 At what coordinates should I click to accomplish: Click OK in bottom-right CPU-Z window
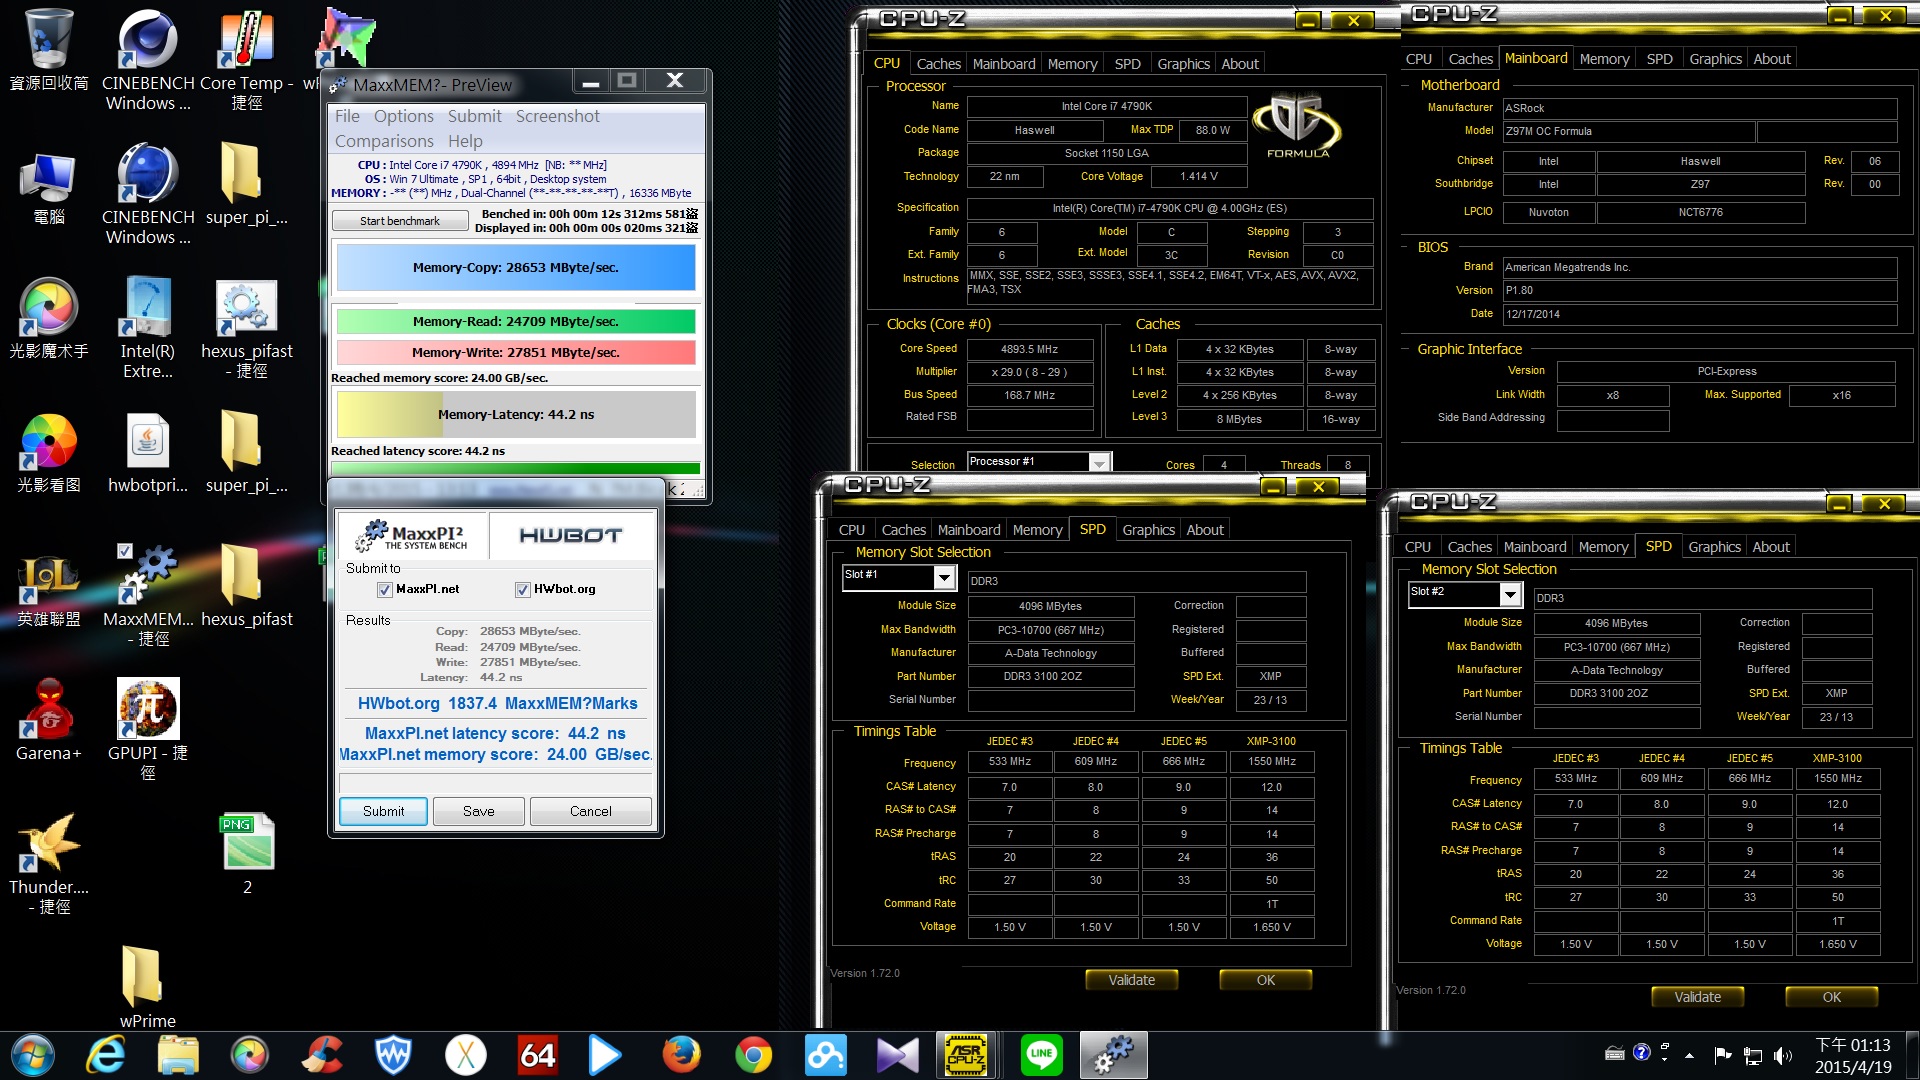(1831, 997)
